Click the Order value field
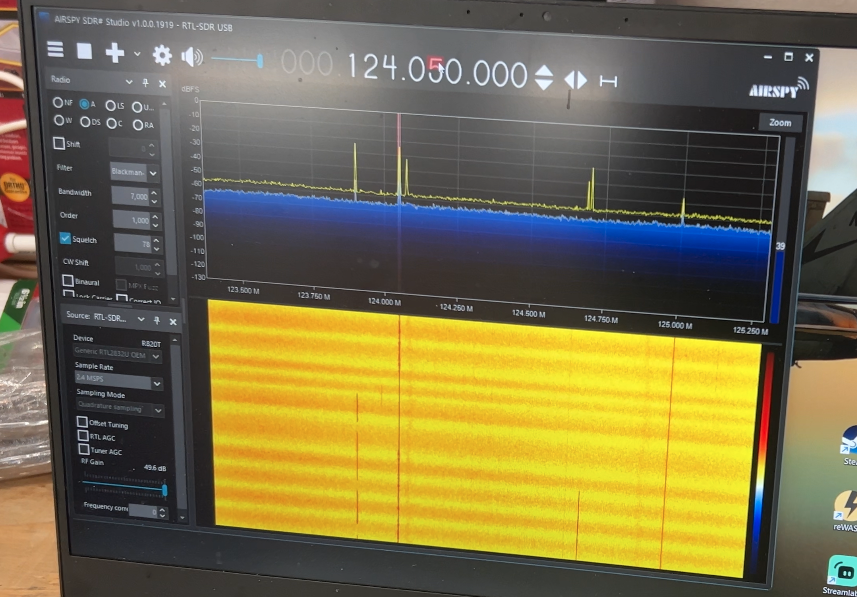 [x=131, y=219]
